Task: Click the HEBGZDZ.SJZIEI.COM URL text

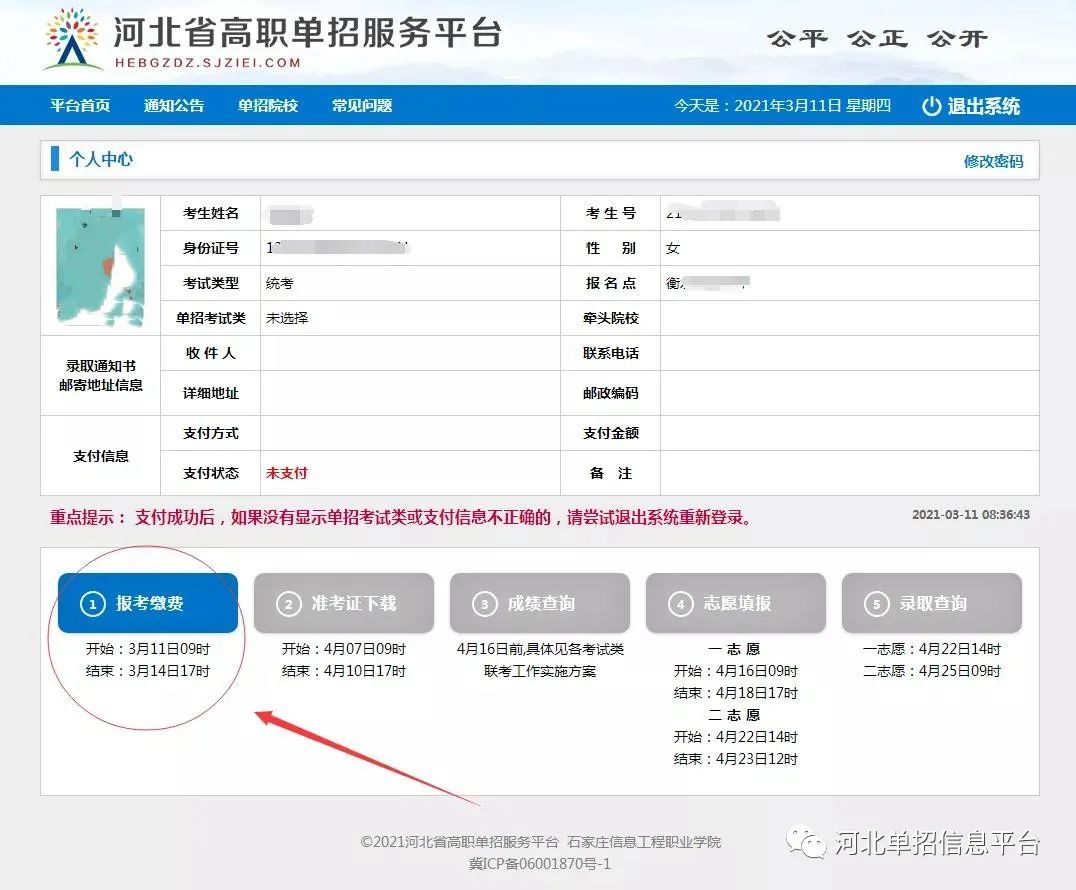Action: coord(208,62)
